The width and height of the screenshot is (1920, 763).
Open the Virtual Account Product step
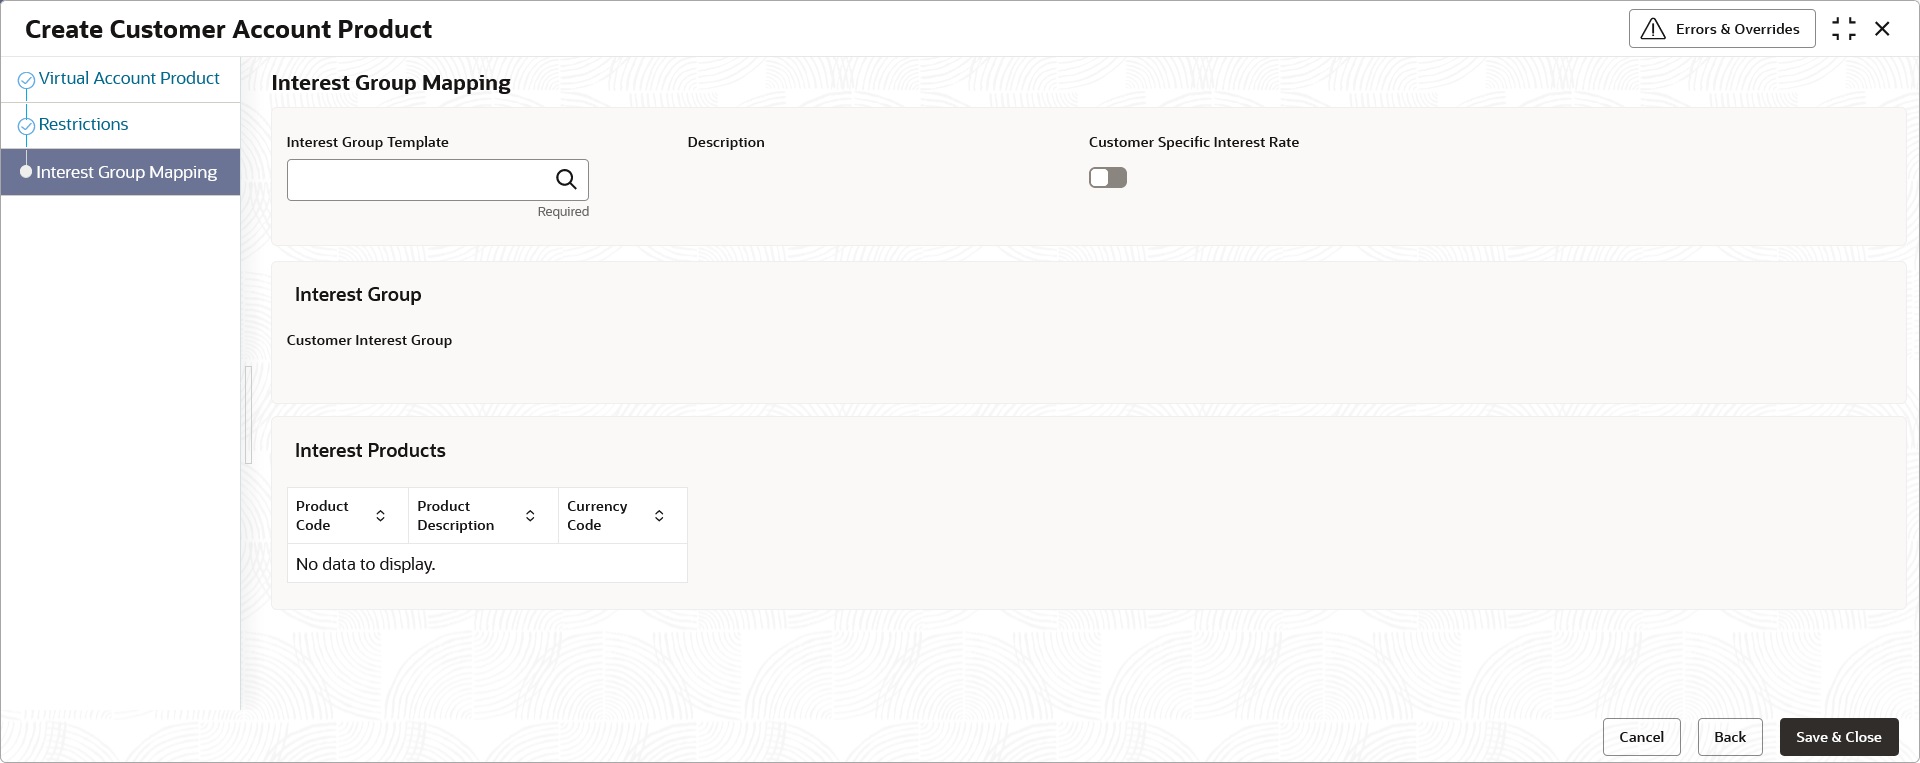129,78
